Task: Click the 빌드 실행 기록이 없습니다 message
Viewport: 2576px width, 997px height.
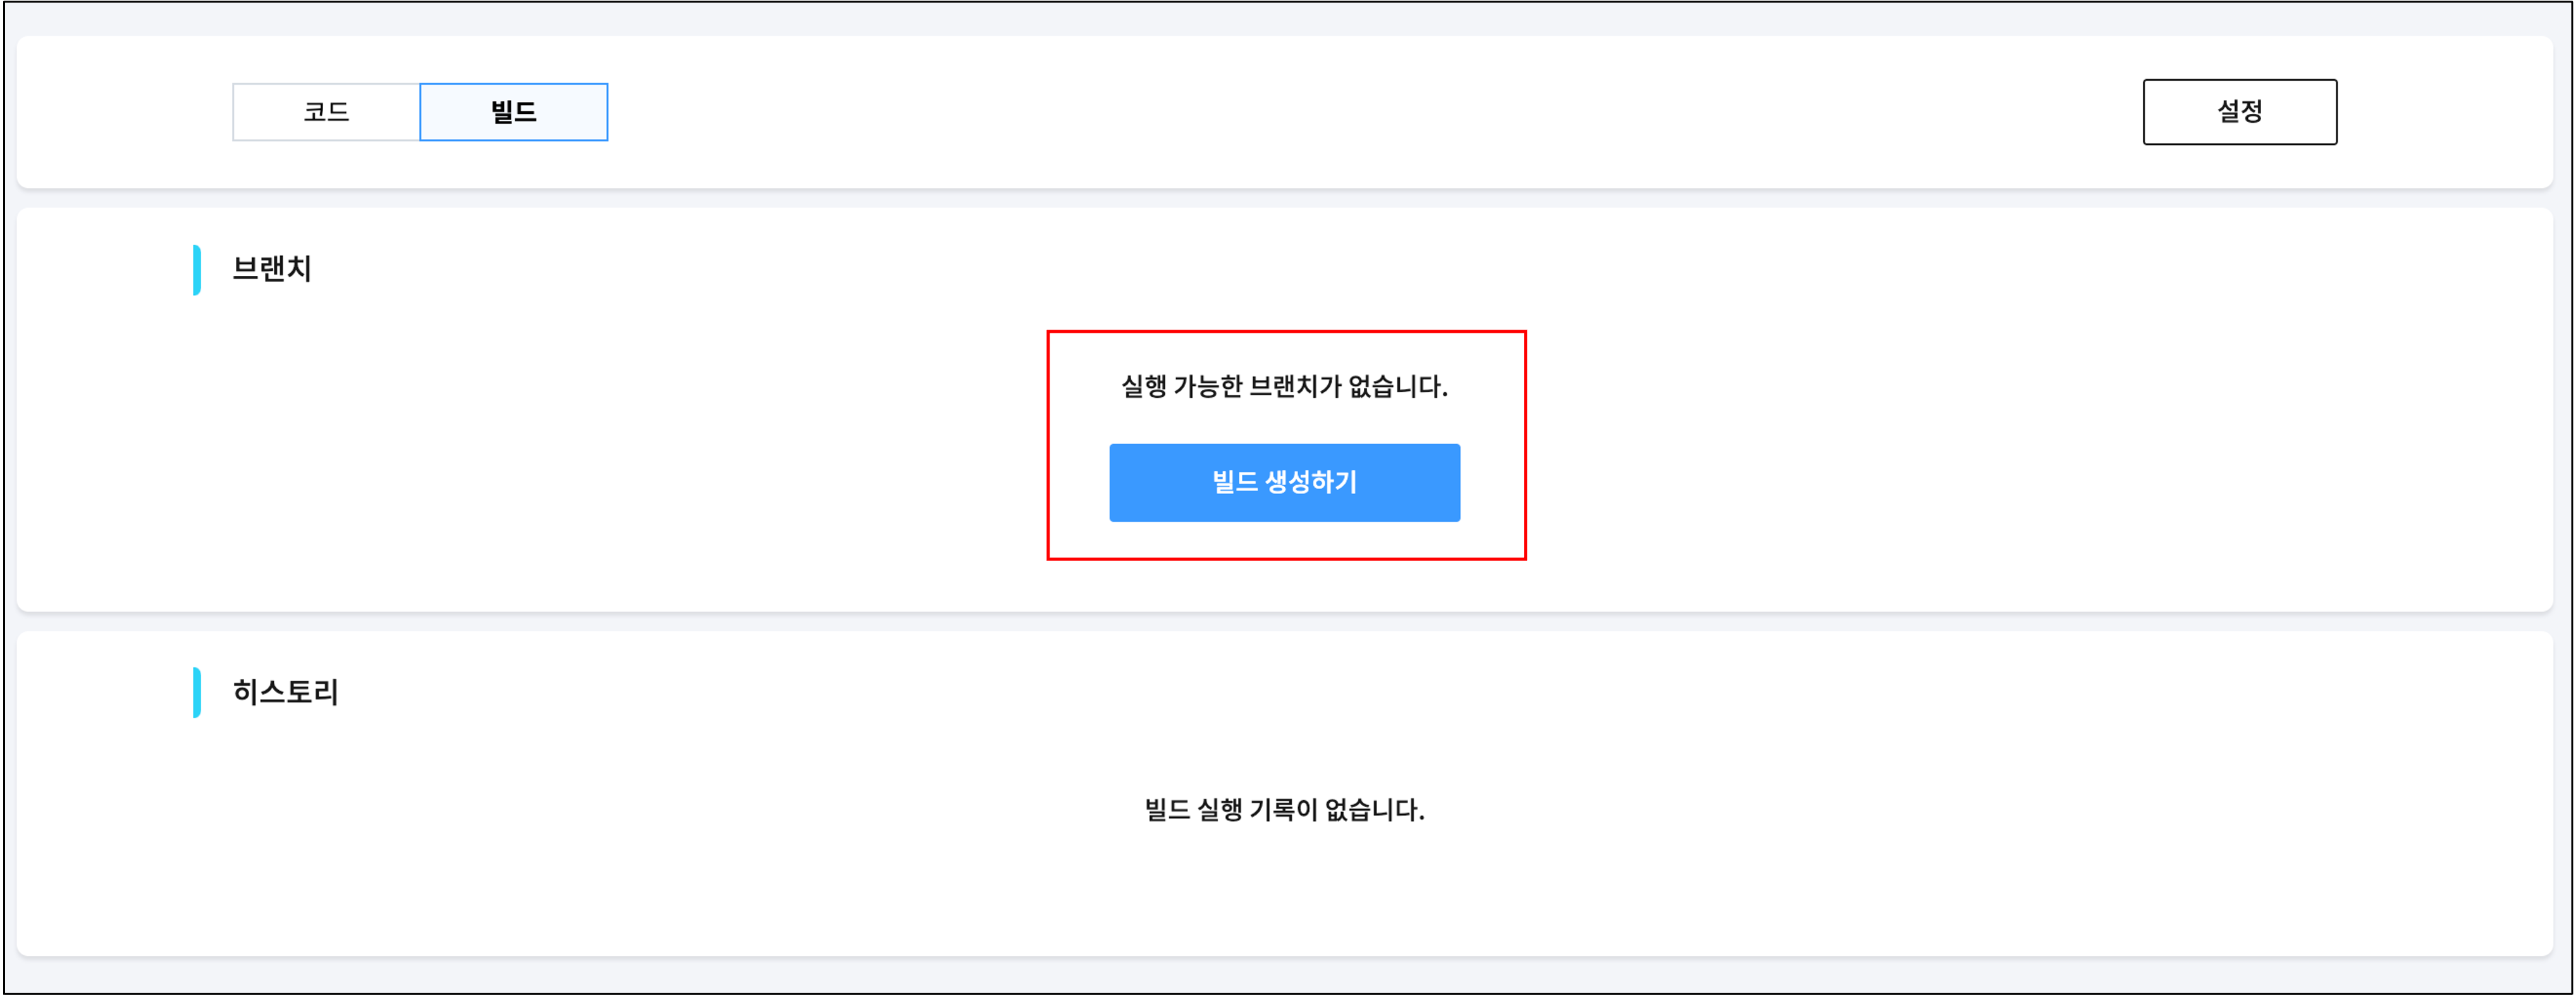Action: click(1284, 809)
